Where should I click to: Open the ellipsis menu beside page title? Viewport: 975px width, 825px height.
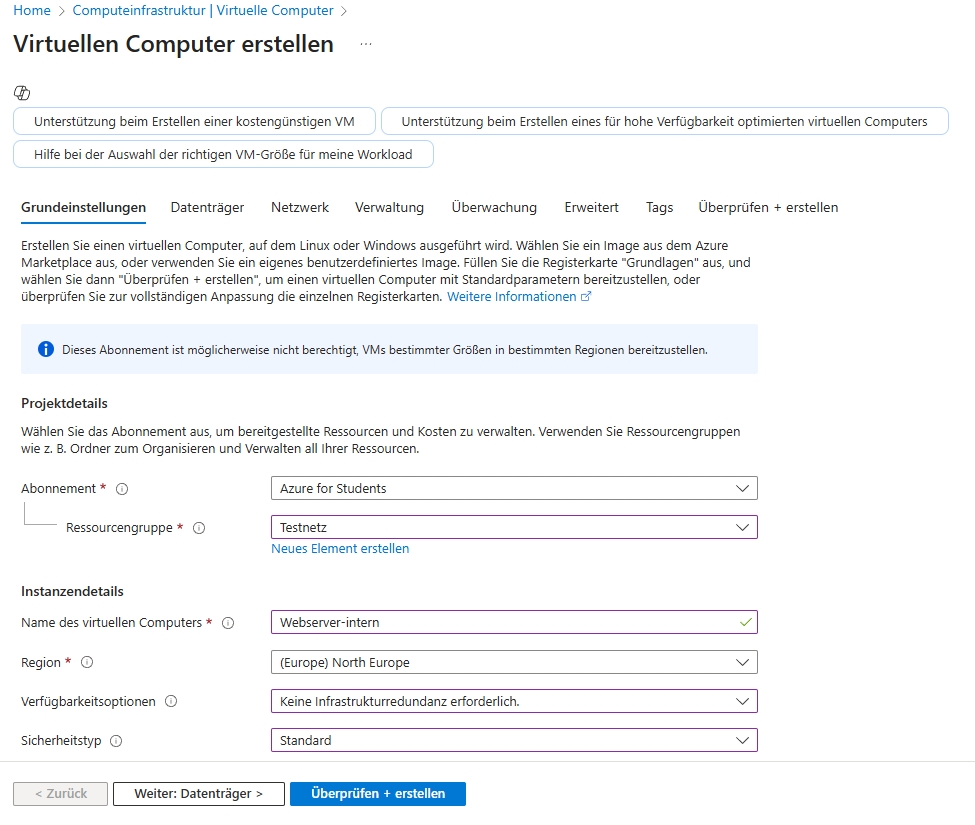(366, 45)
